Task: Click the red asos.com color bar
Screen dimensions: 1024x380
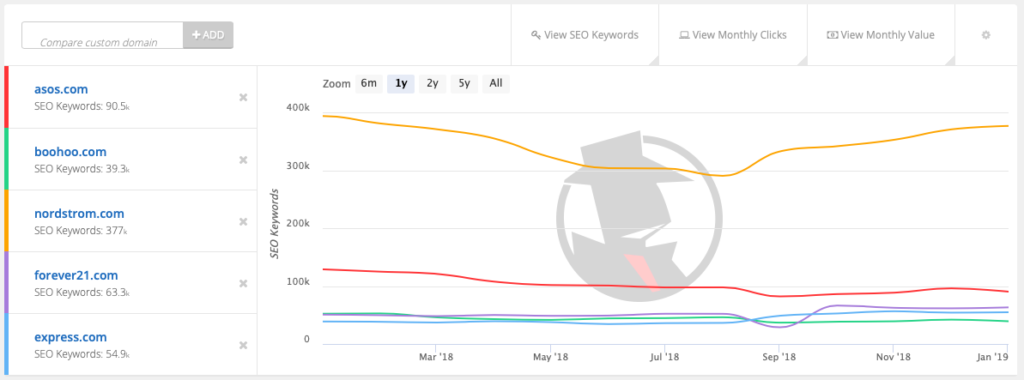Action: 6,97
